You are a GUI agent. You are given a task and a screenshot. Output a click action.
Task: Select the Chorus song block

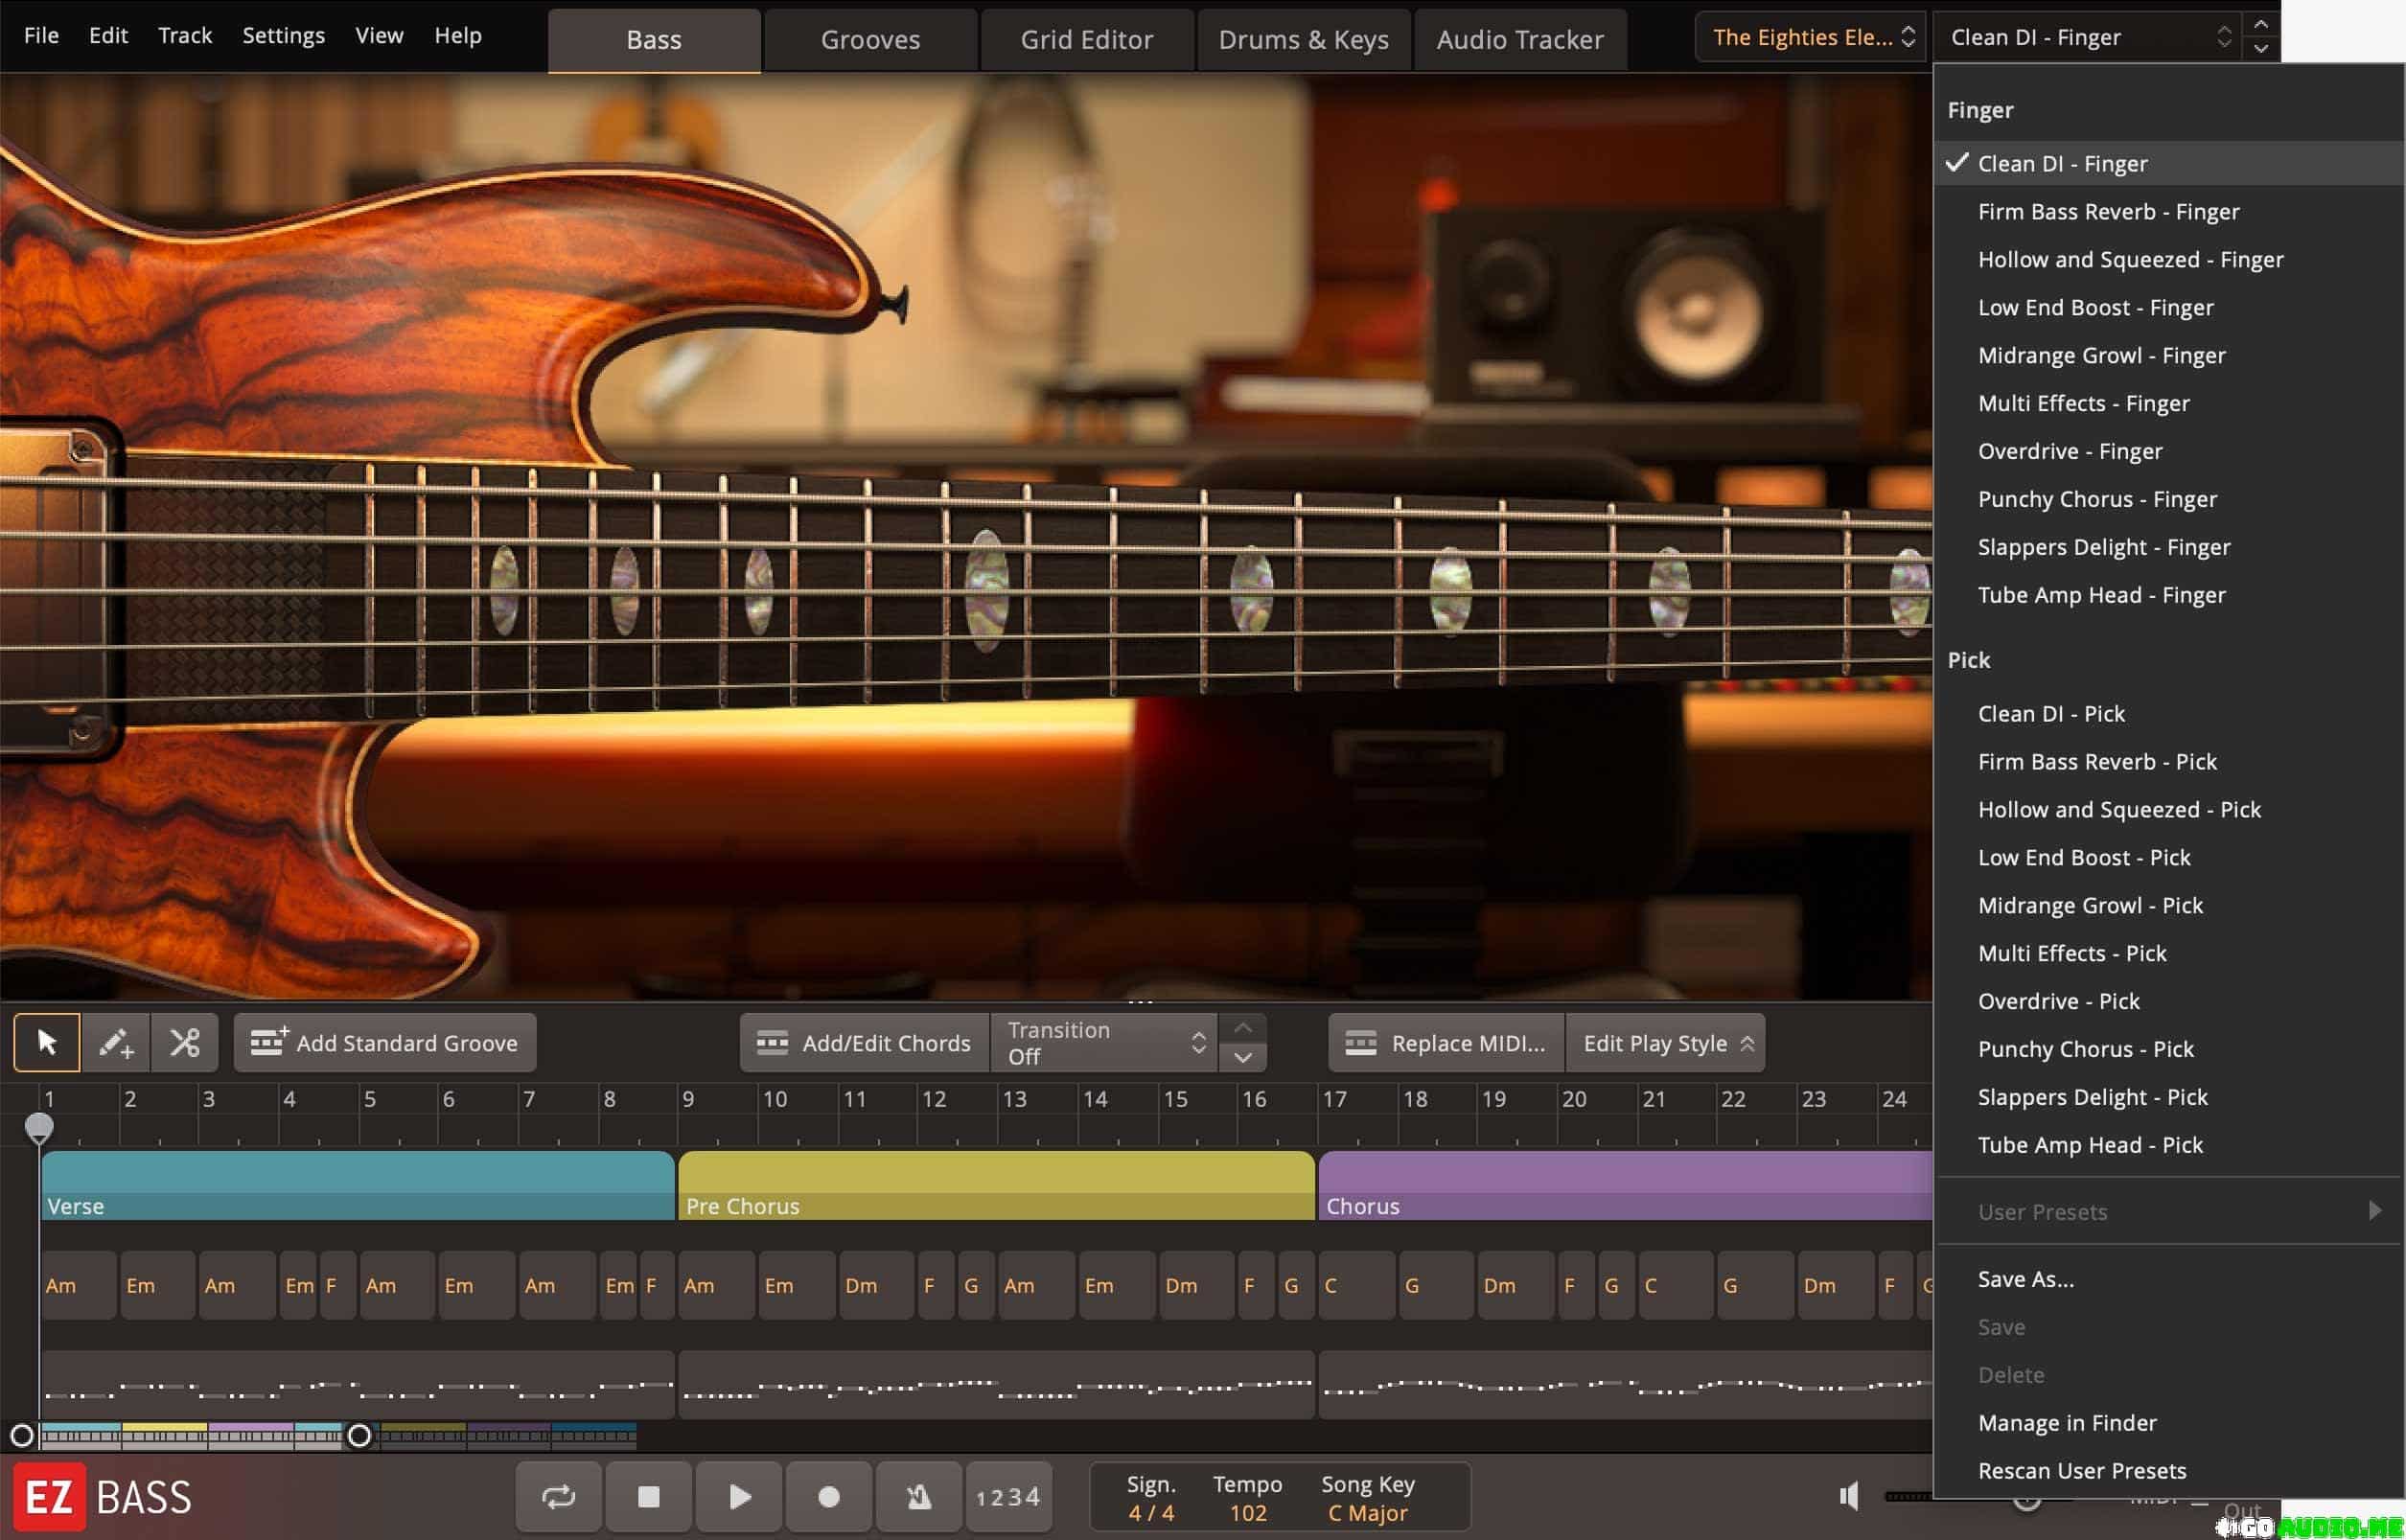[1625, 1185]
